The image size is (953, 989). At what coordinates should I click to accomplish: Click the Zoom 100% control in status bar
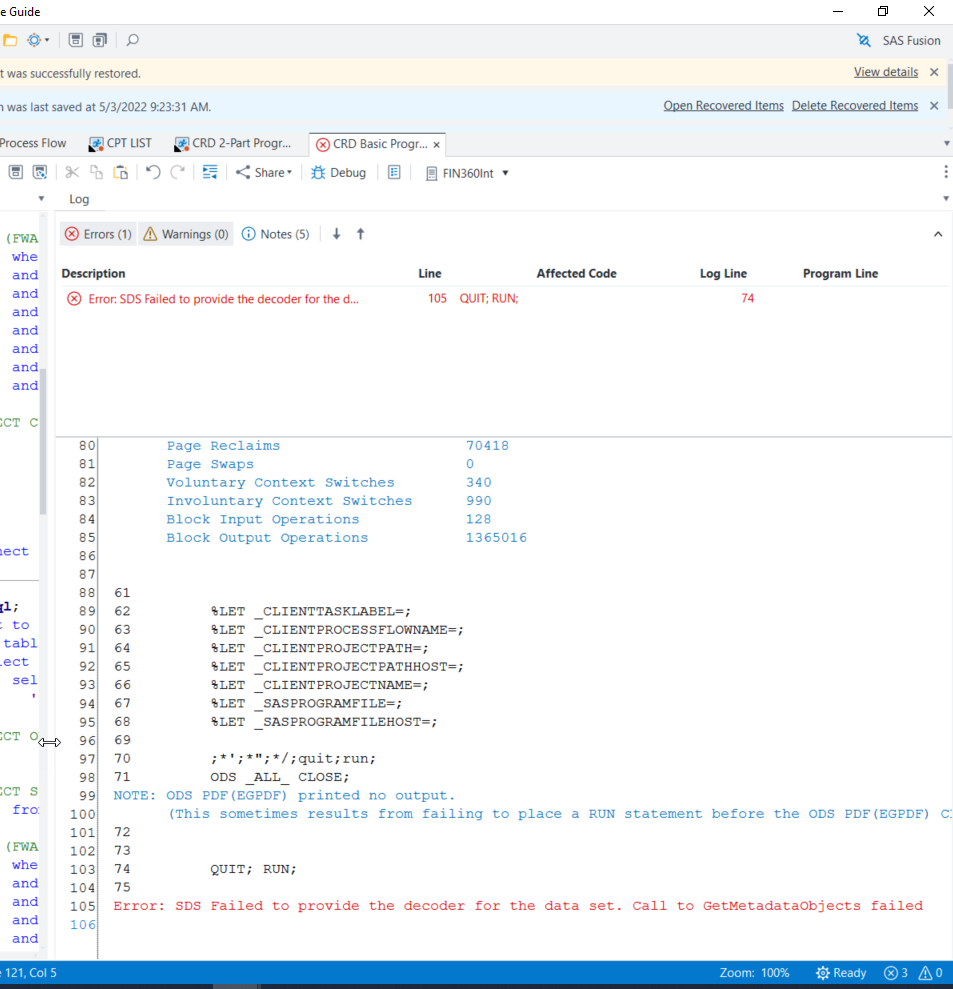point(754,973)
